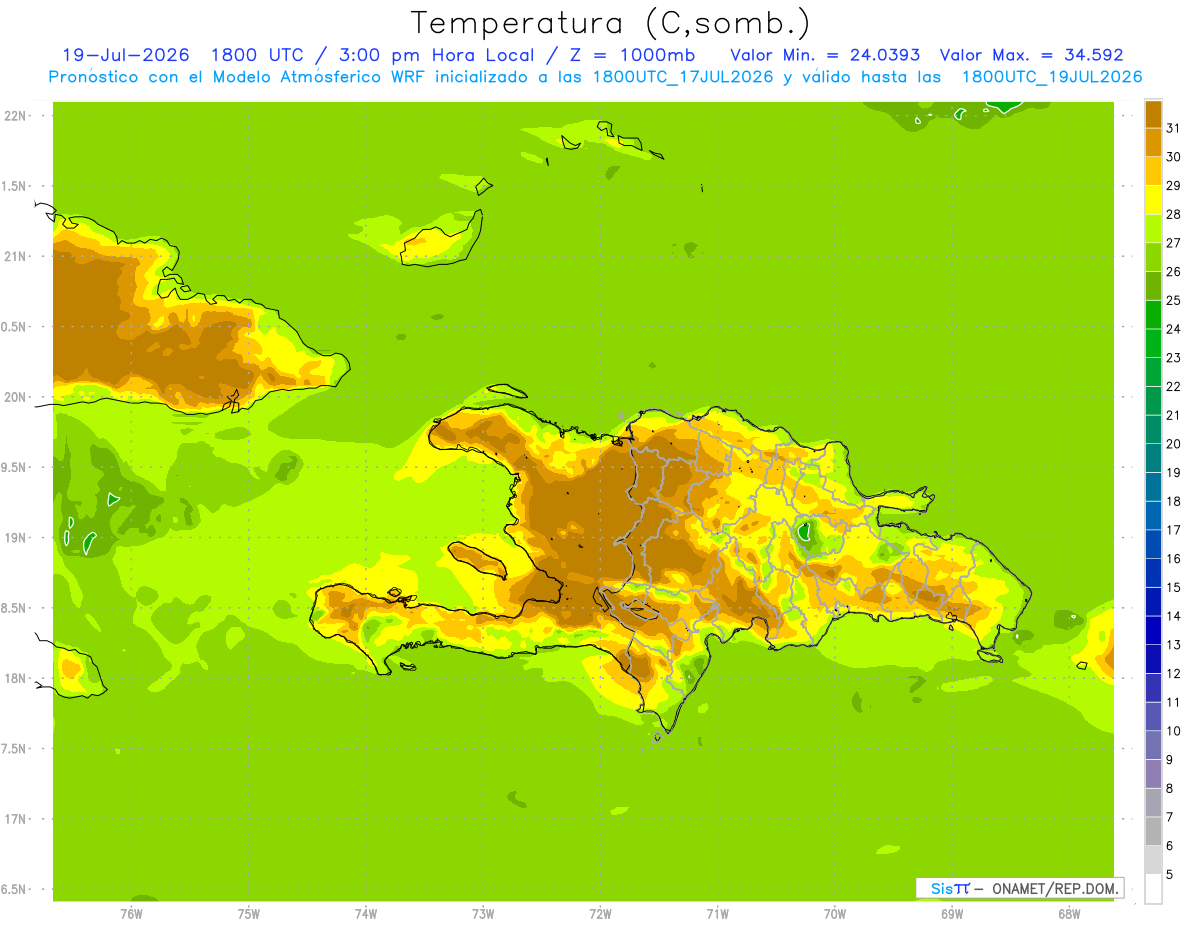The width and height of the screenshot is (1200, 927).
Task: Click the "69W" longitude label
Action: click(x=952, y=914)
